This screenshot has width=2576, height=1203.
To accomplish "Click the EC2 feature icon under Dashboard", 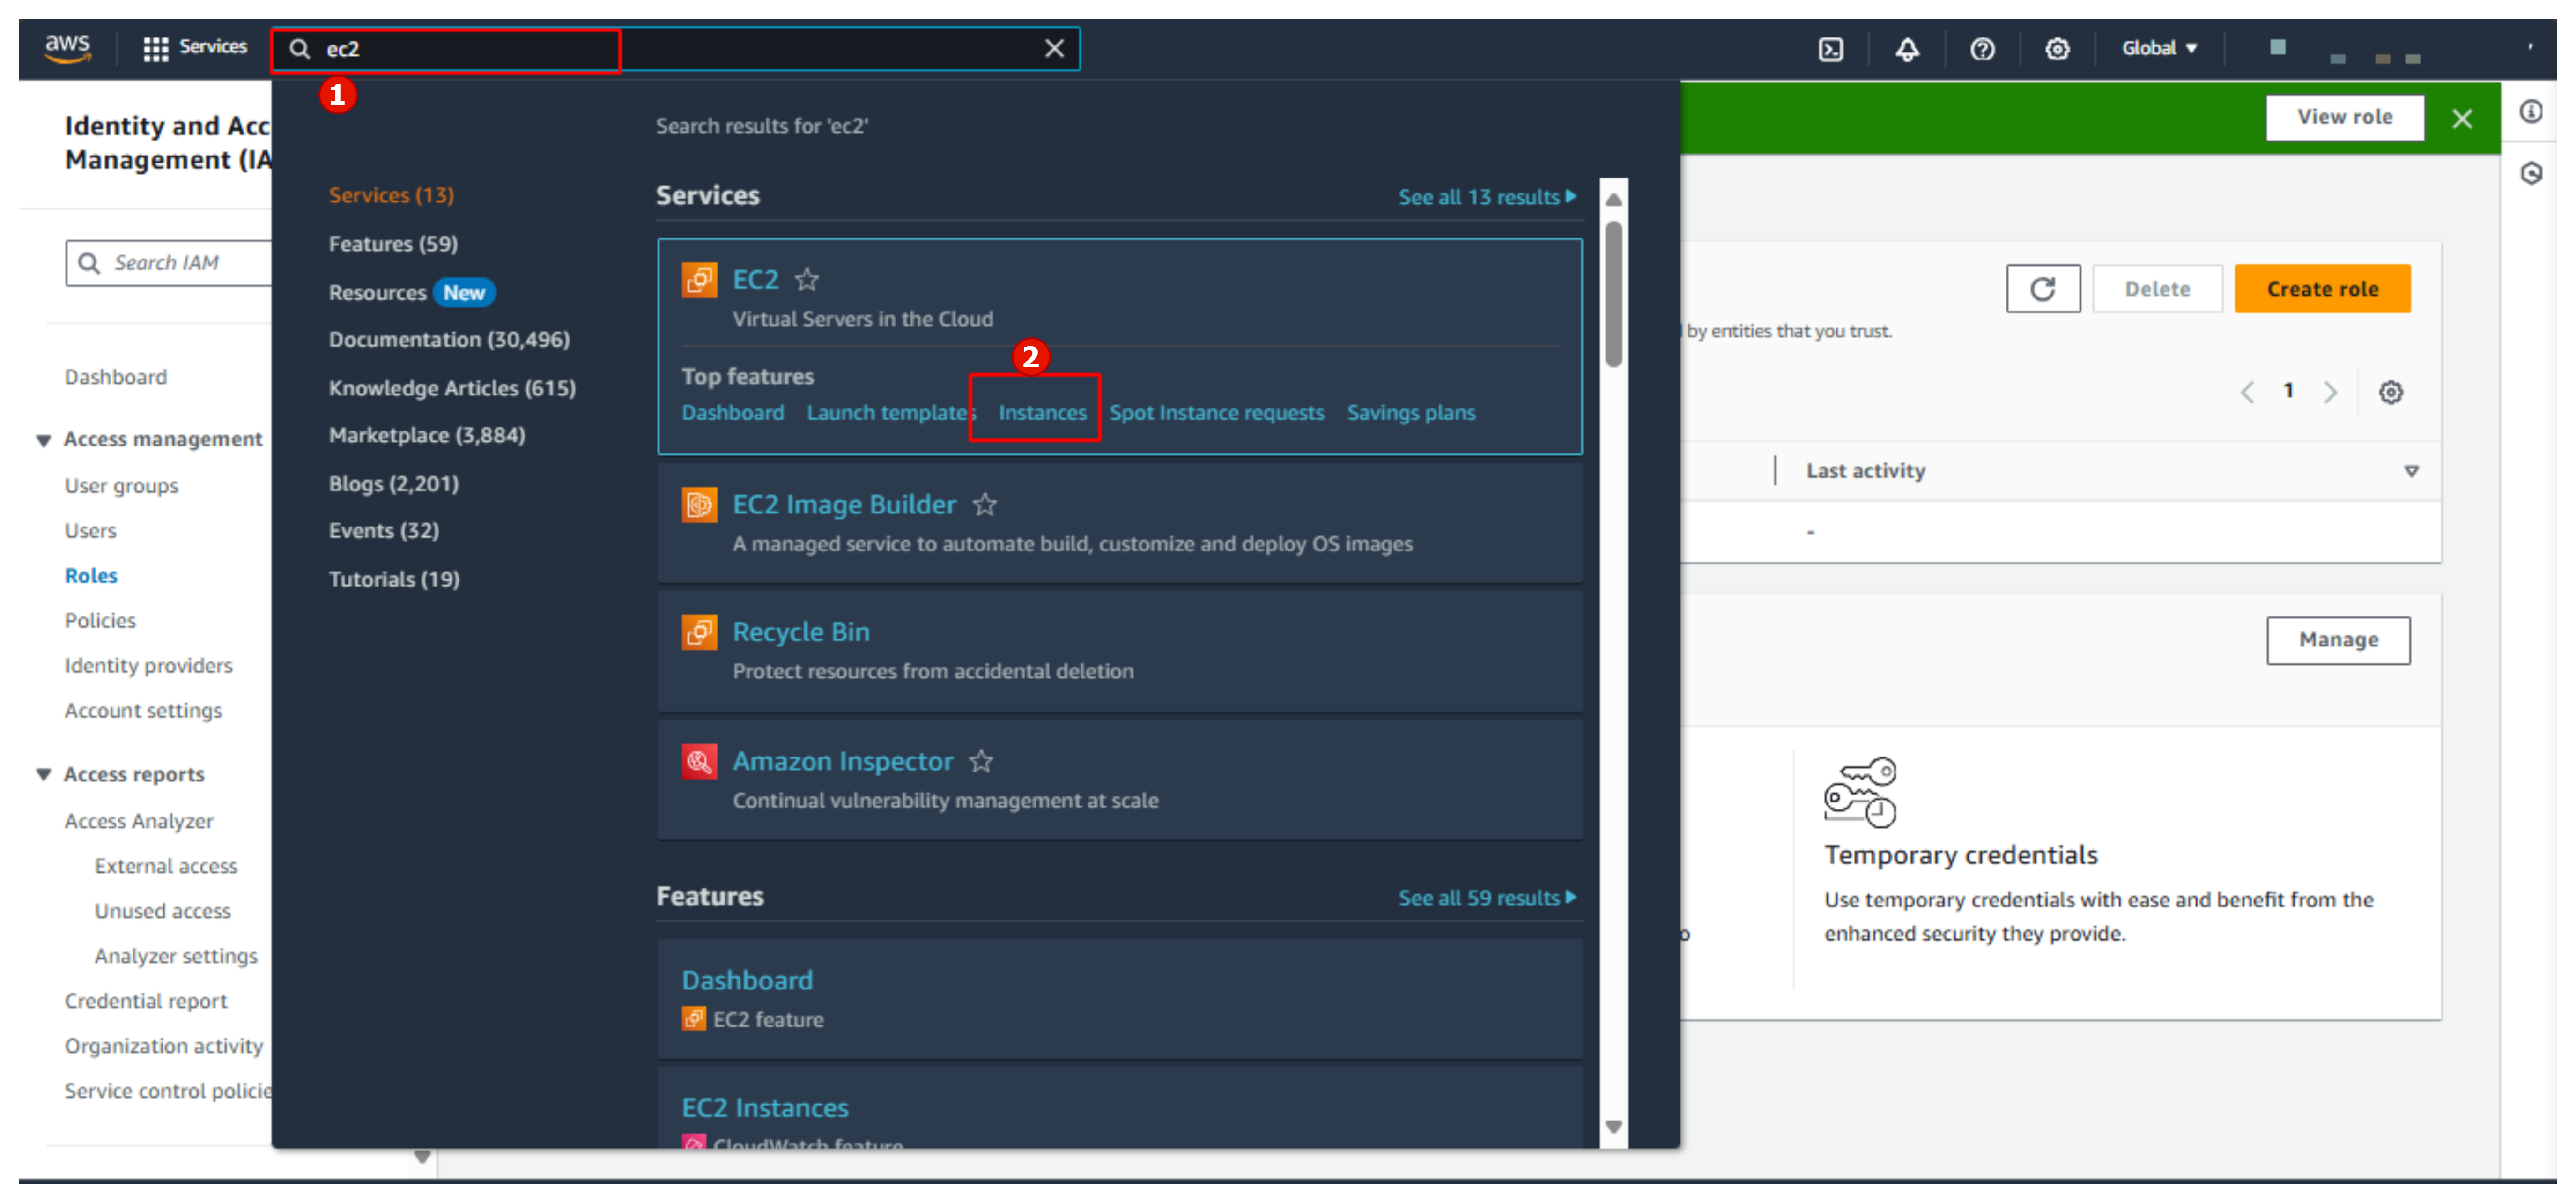I will point(693,1019).
